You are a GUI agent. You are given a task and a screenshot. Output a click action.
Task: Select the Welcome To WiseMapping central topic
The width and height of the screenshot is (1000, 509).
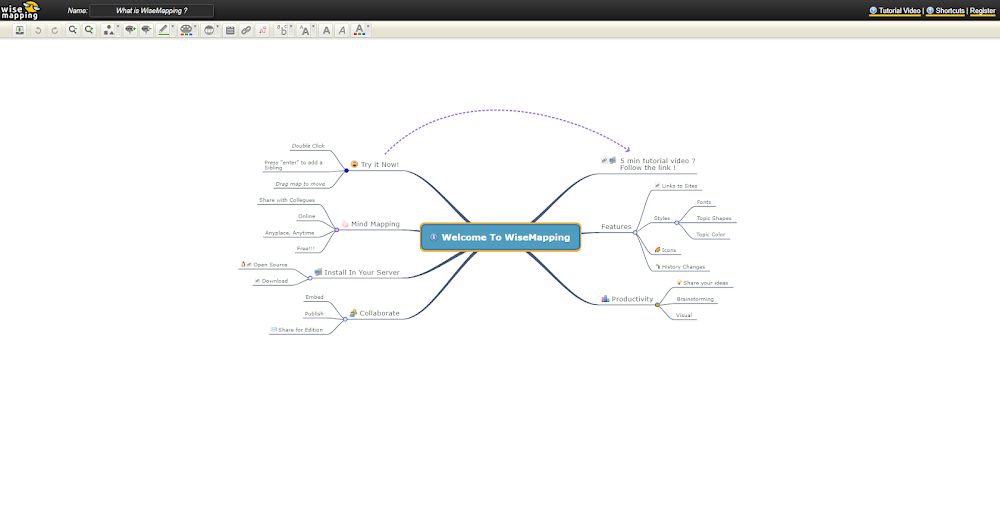[501, 237]
